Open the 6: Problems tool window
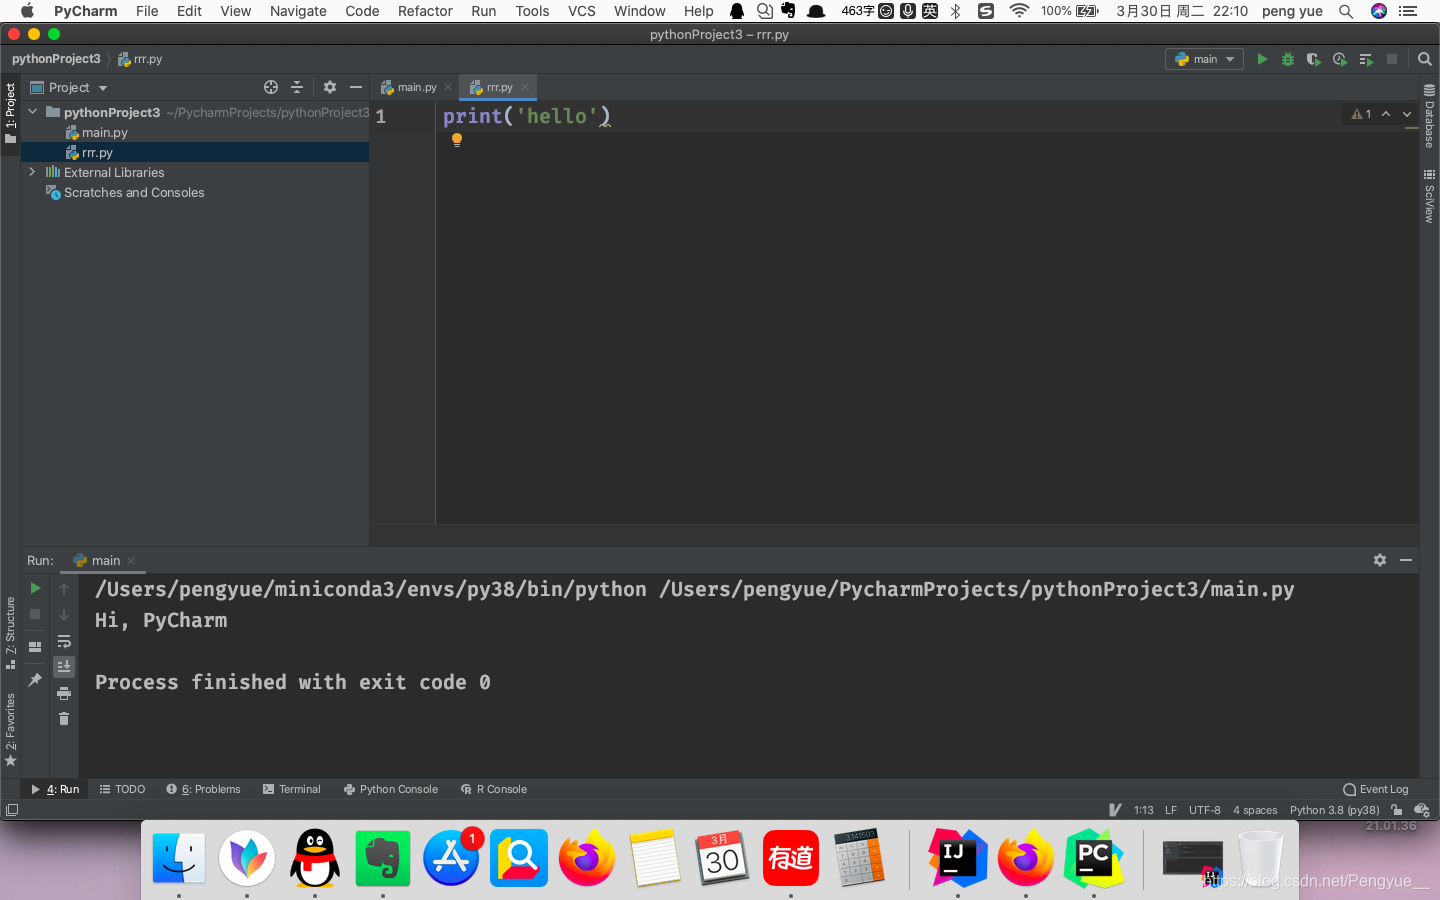1440x900 pixels. point(204,789)
